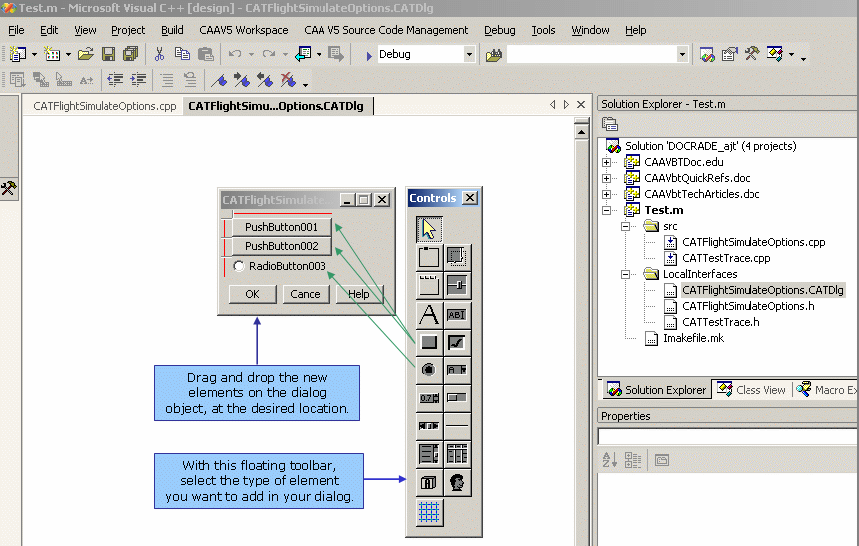Click the editor scrollbar up arrow
The image size is (859, 546).
[581, 132]
